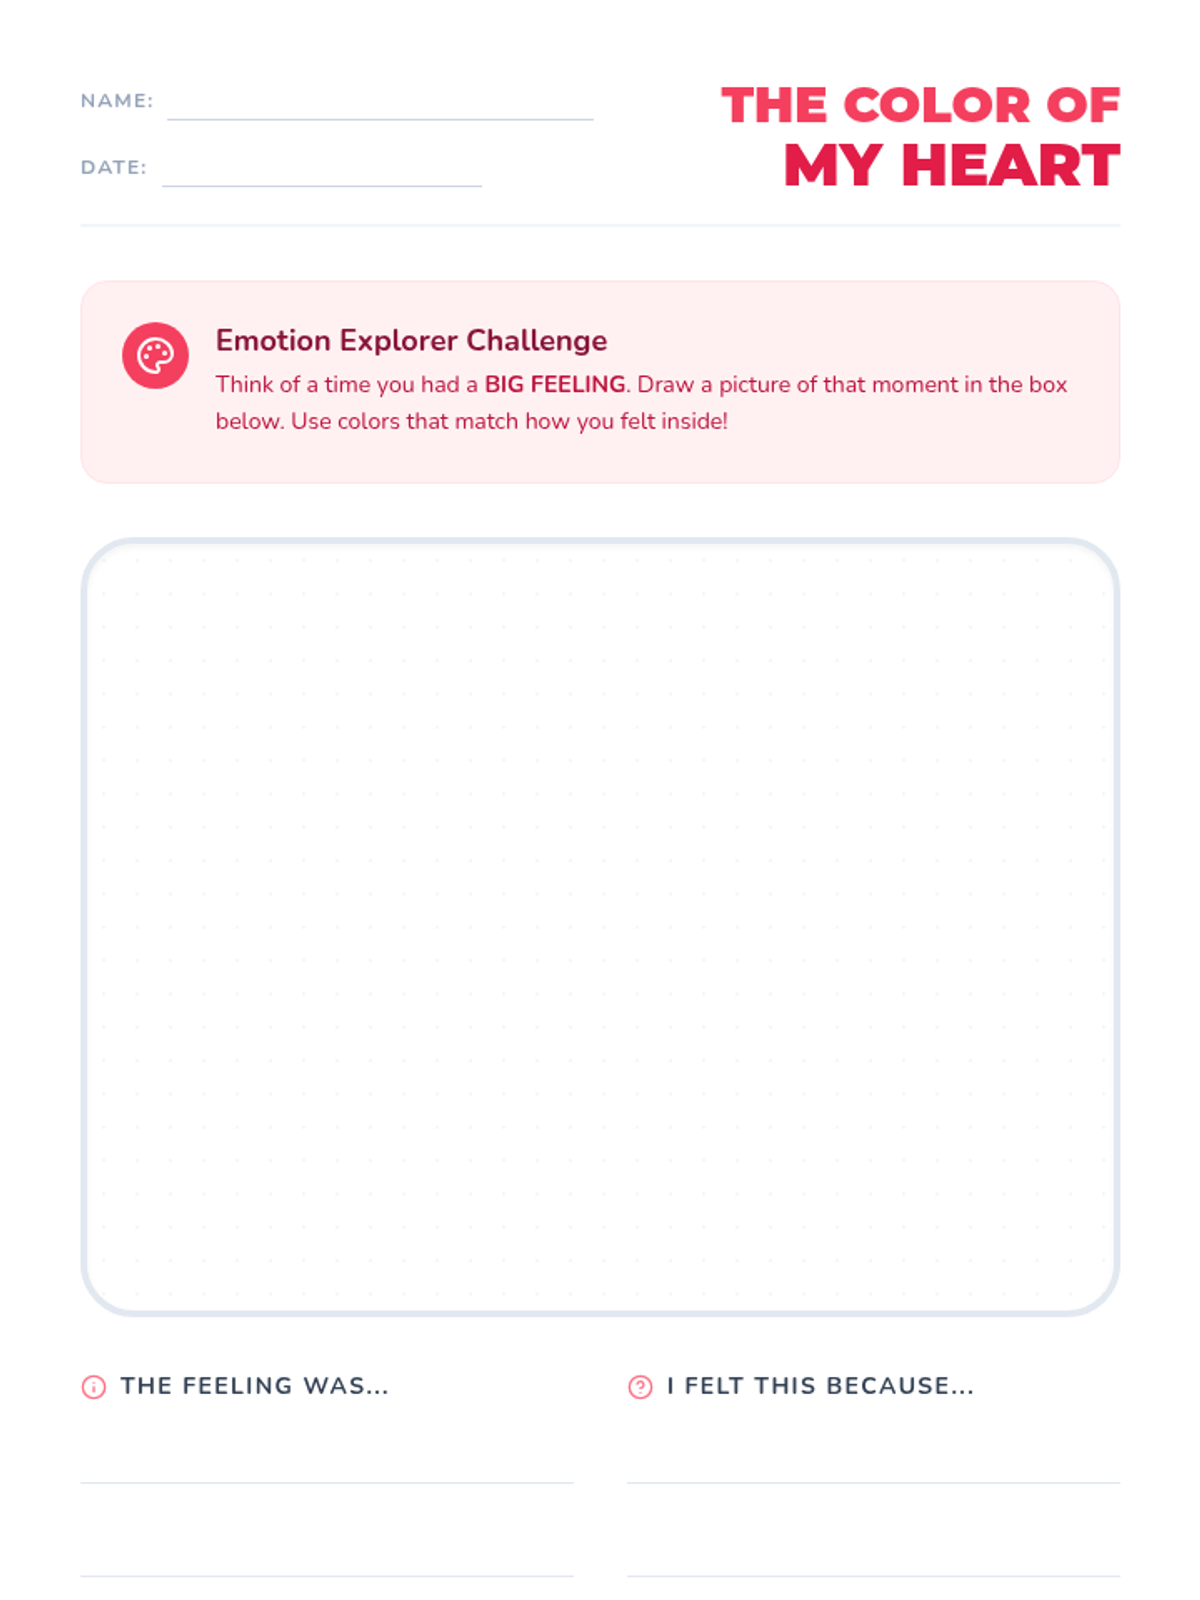1200x1600 pixels.
Task: Click the paint palette icon
Action: pos(155,355)
